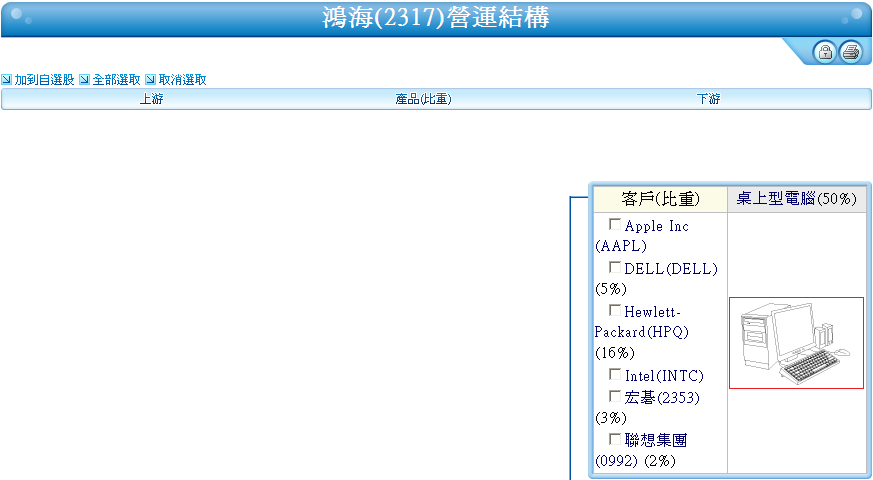Deselect all using 取消選取 link
The height and width of the screenshot is (480, 873).
[x=183, y=80]
